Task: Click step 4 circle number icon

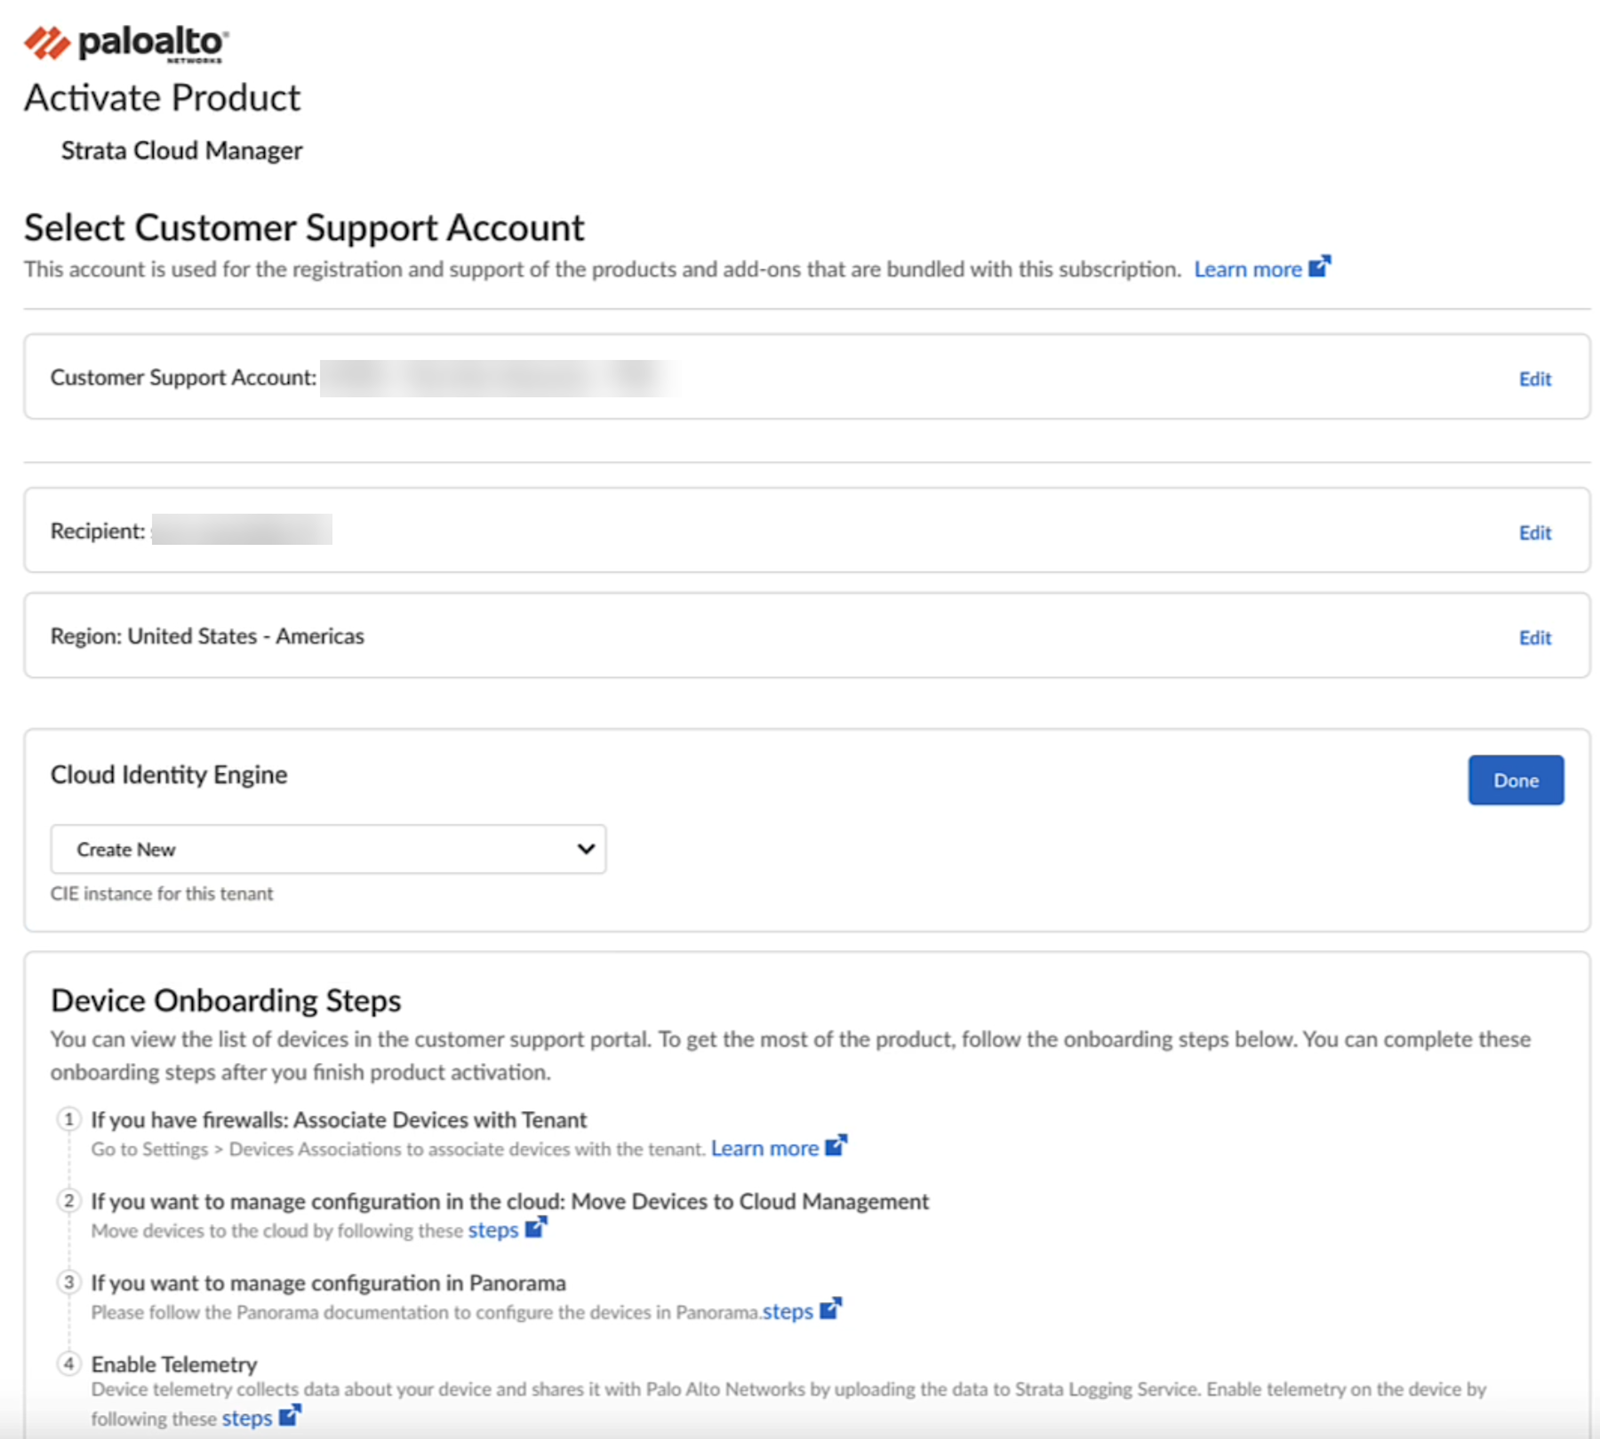Action: click(x=69, y=1363)
